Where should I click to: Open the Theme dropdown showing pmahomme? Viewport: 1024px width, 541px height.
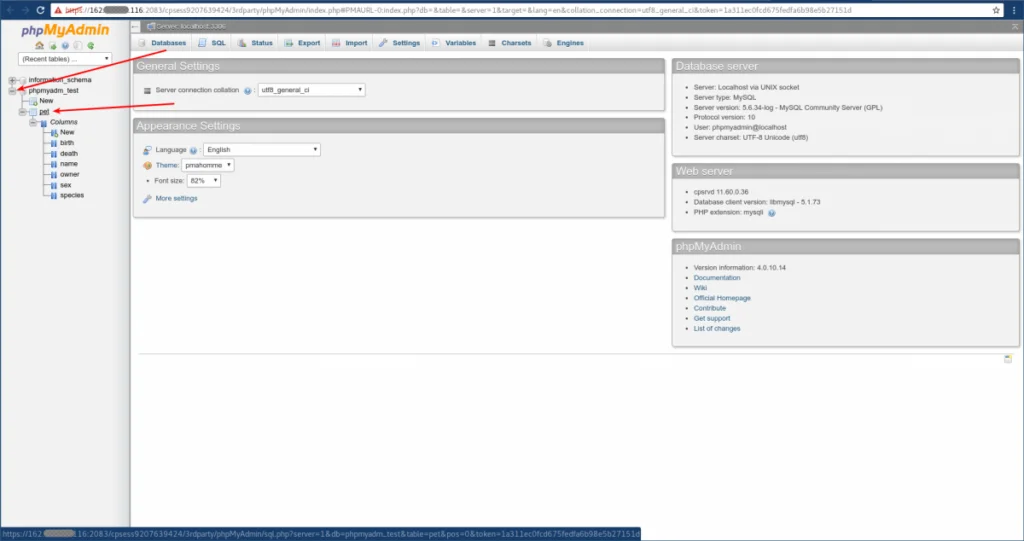(x=207, y=165)
